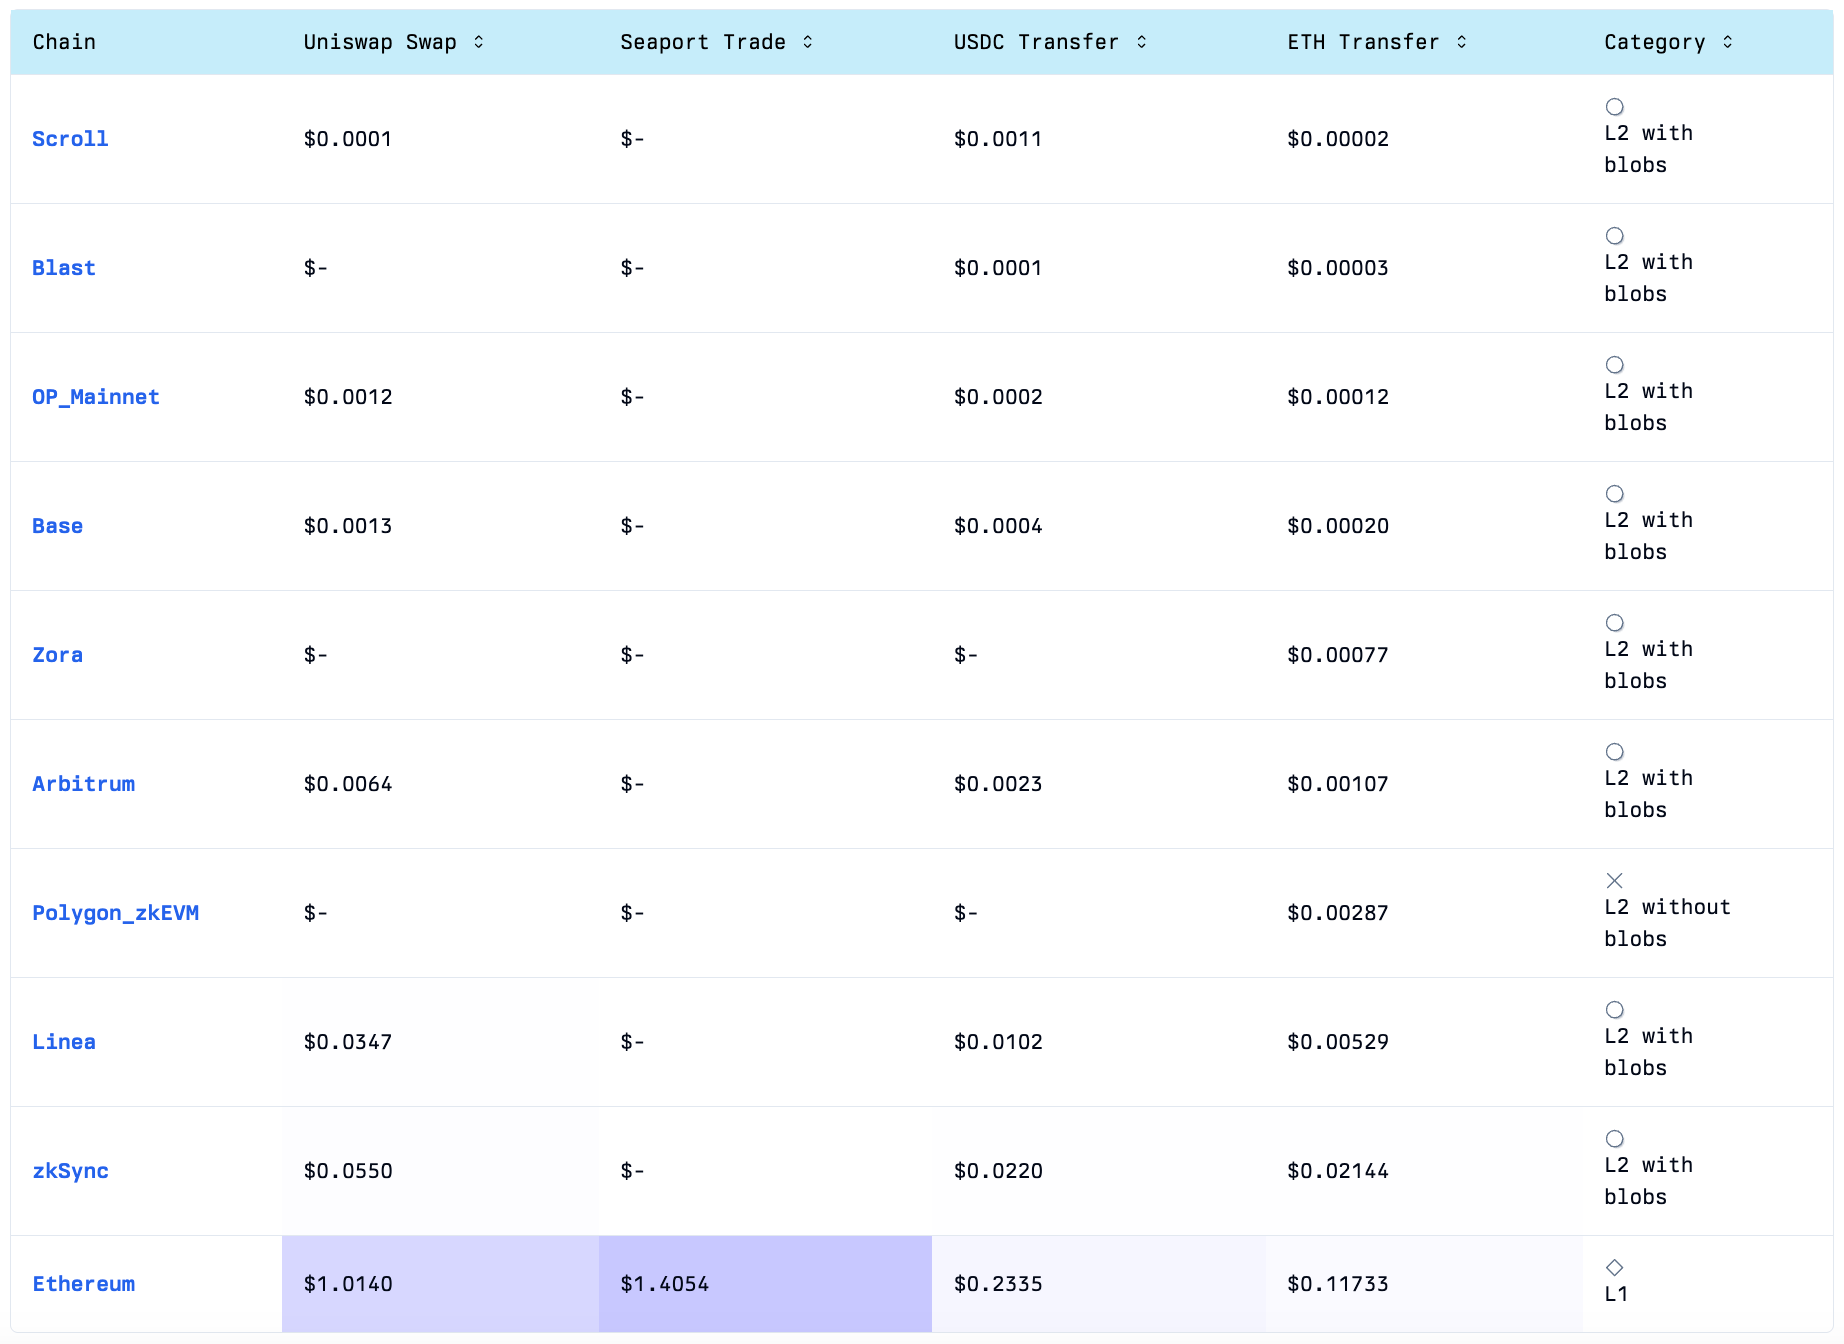Sort by Category column arrows

pos(1728,42)
